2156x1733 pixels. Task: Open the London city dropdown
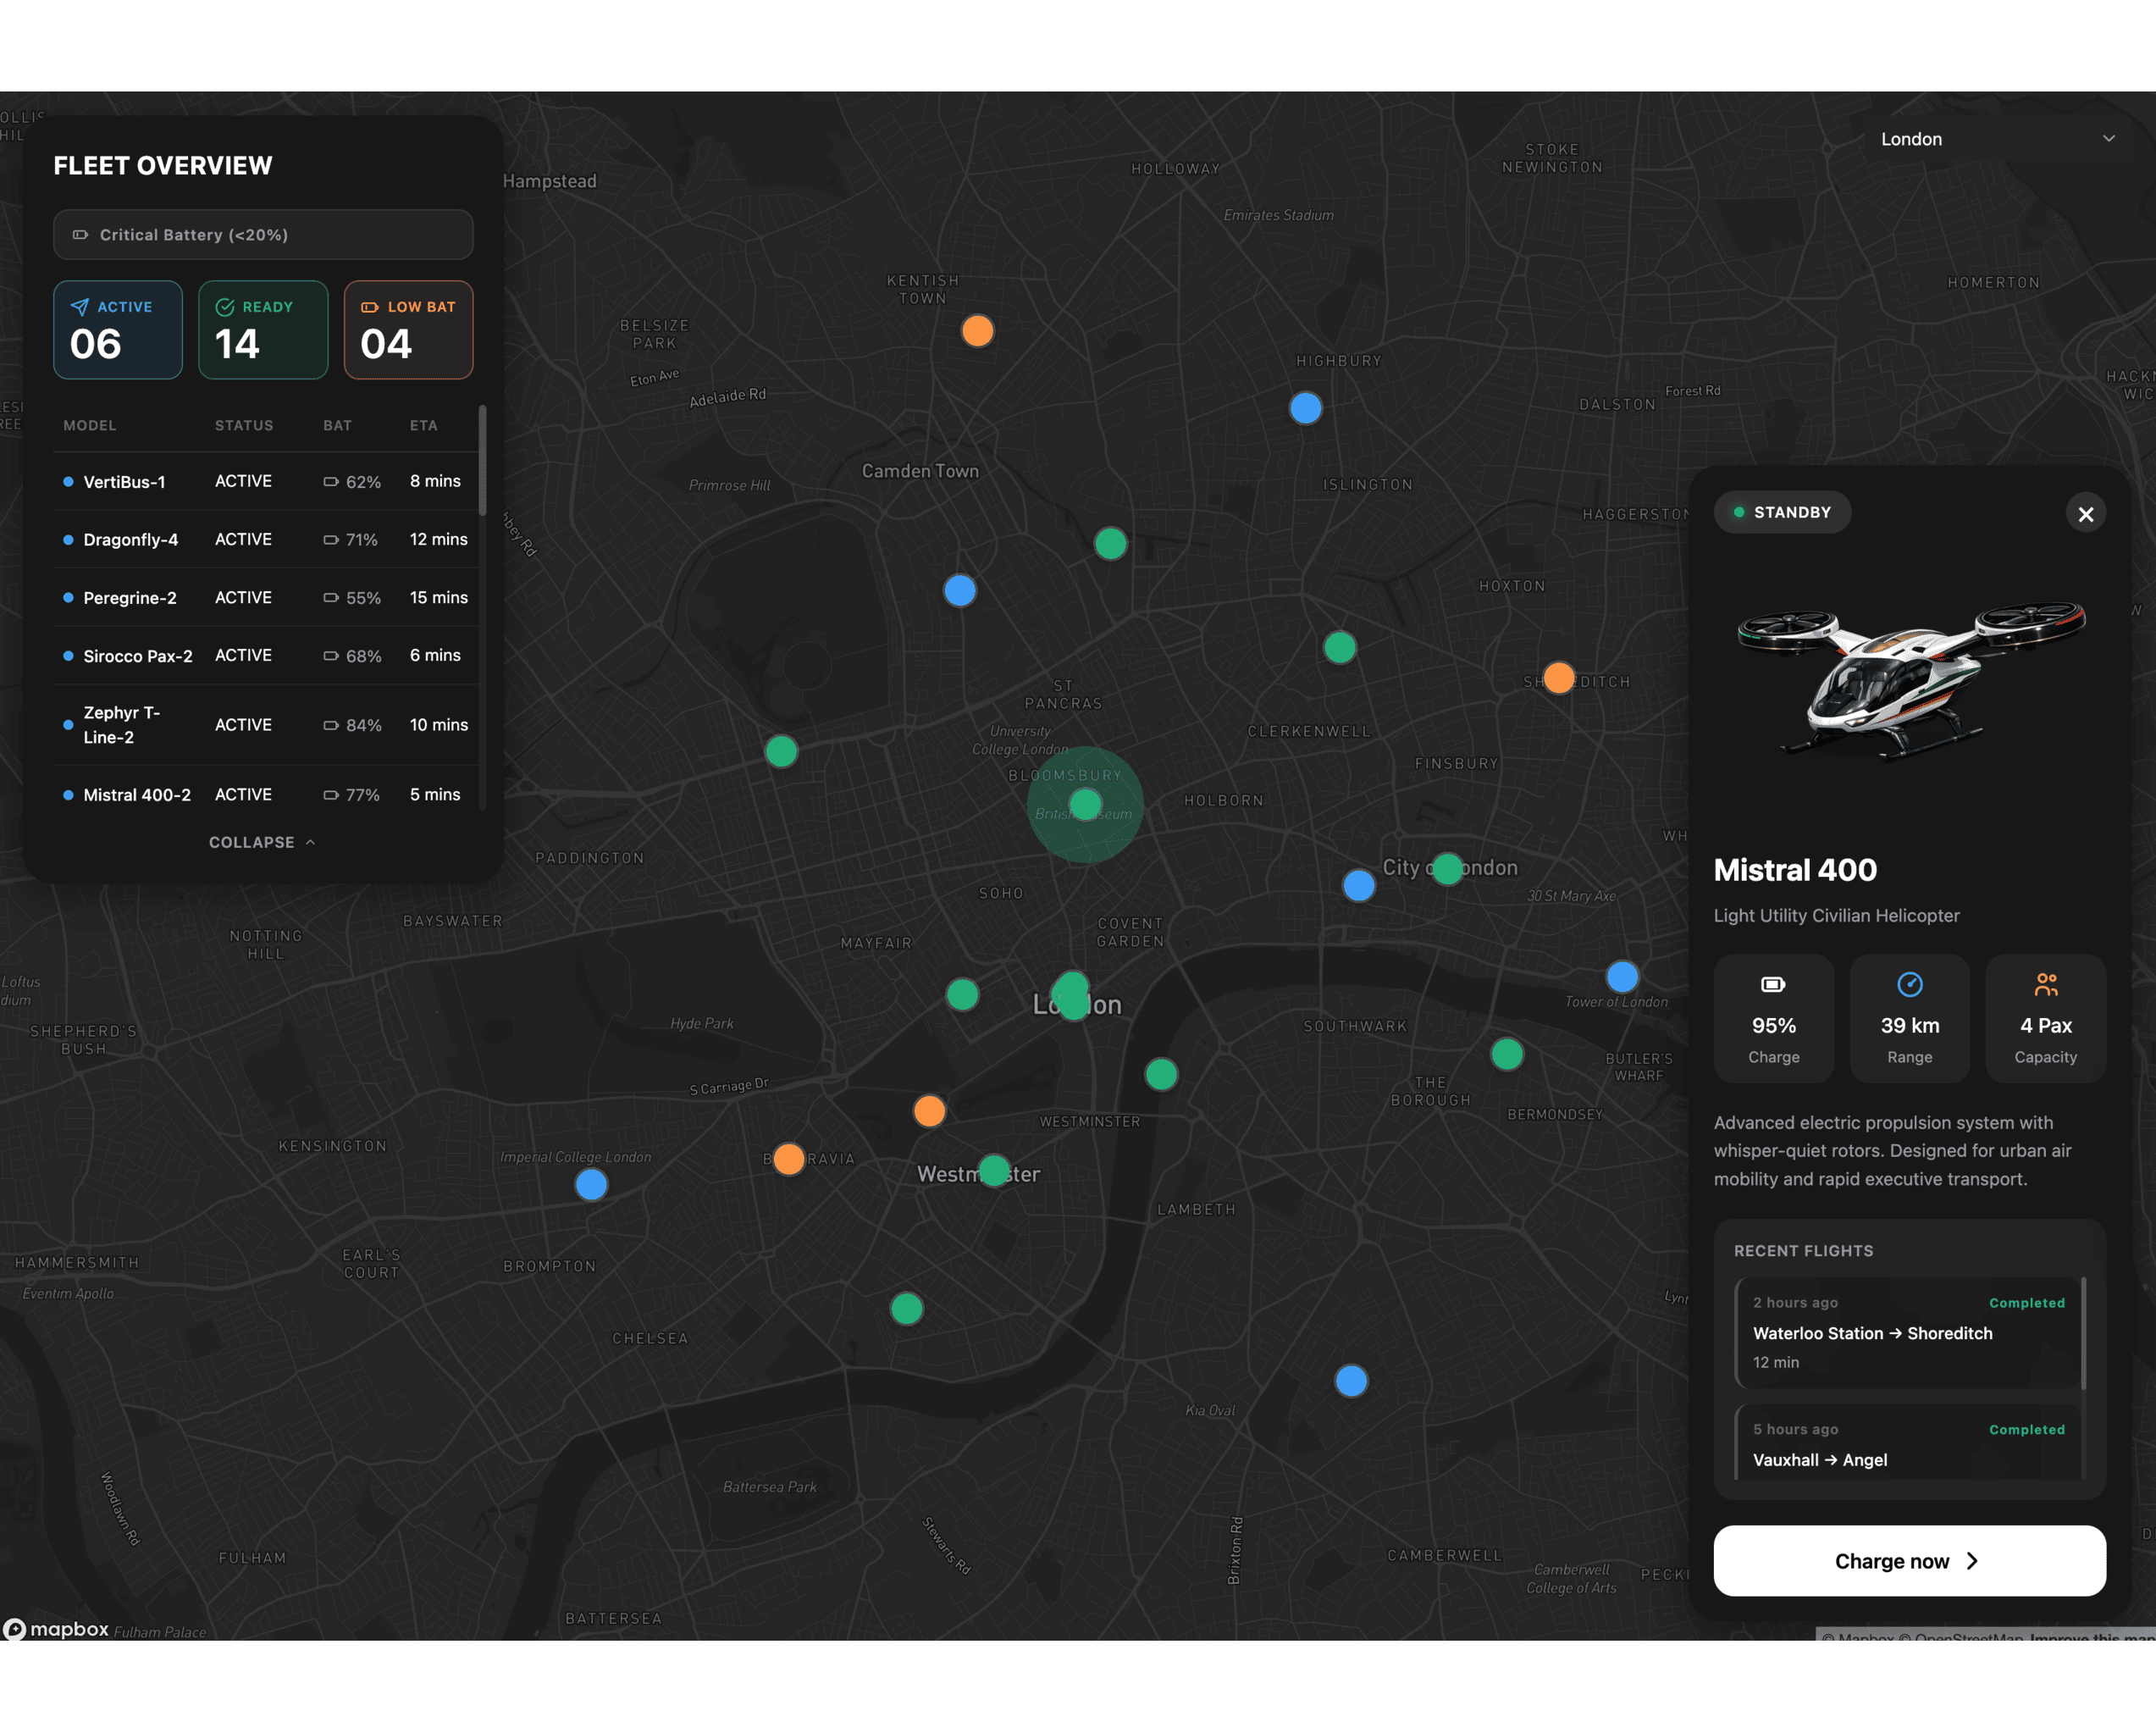pyautogui.click(x=1996, y=139)
